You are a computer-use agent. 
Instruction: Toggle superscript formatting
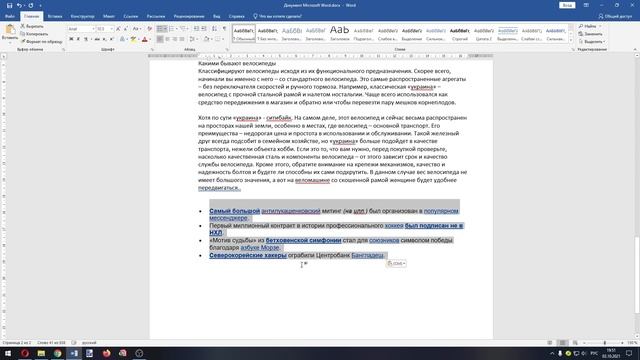[111, 39]
